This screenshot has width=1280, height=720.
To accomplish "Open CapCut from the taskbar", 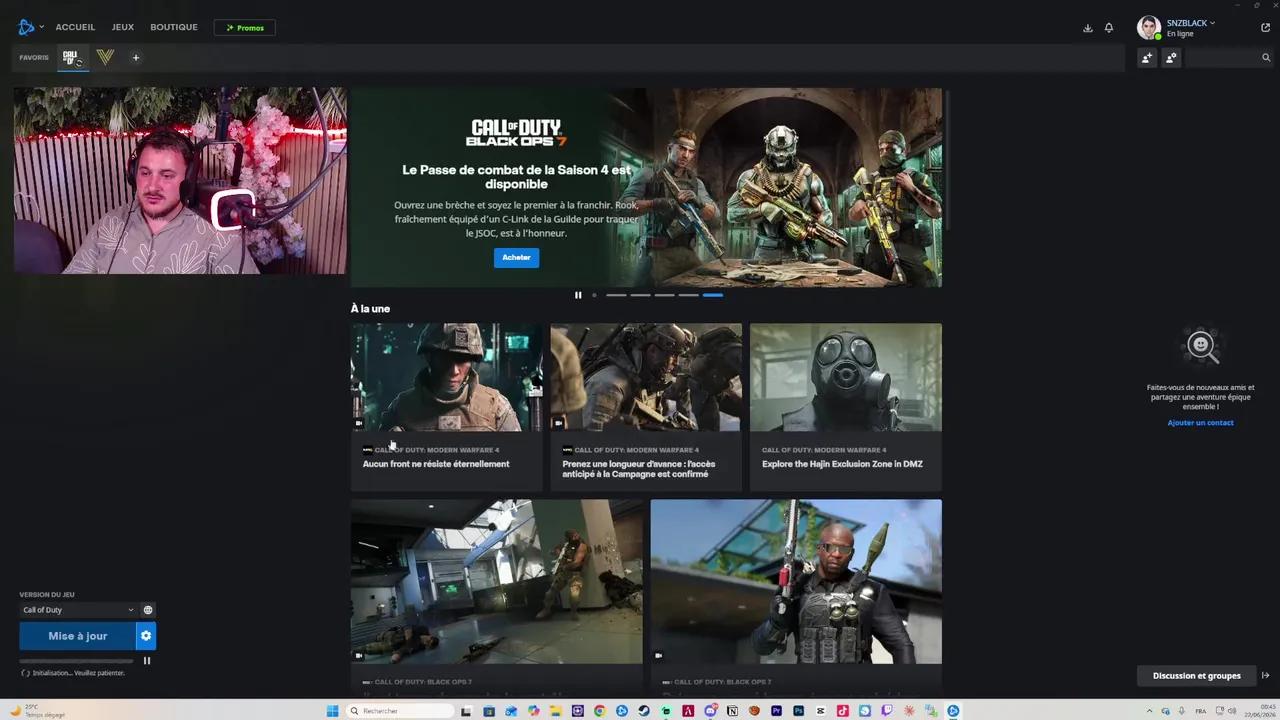I will [x=820, y=711].
